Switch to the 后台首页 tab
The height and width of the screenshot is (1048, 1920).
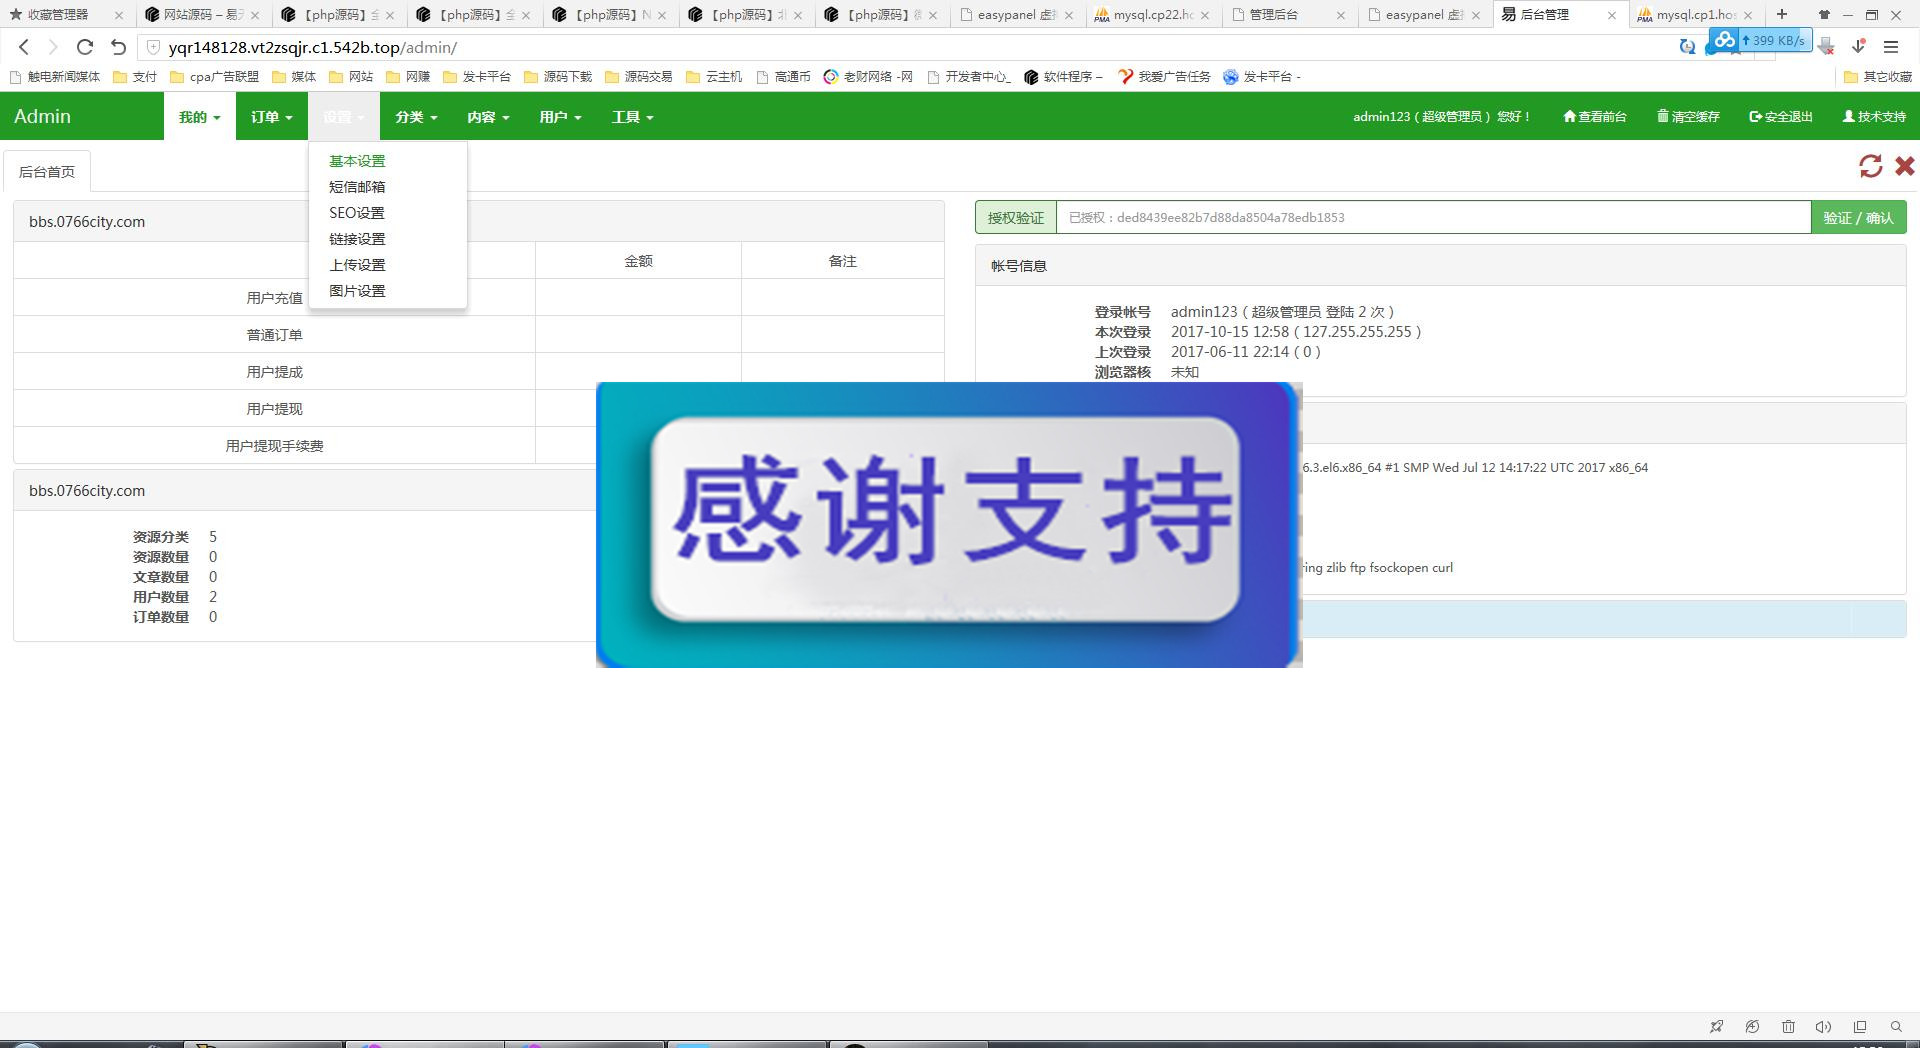click(47, 172)
